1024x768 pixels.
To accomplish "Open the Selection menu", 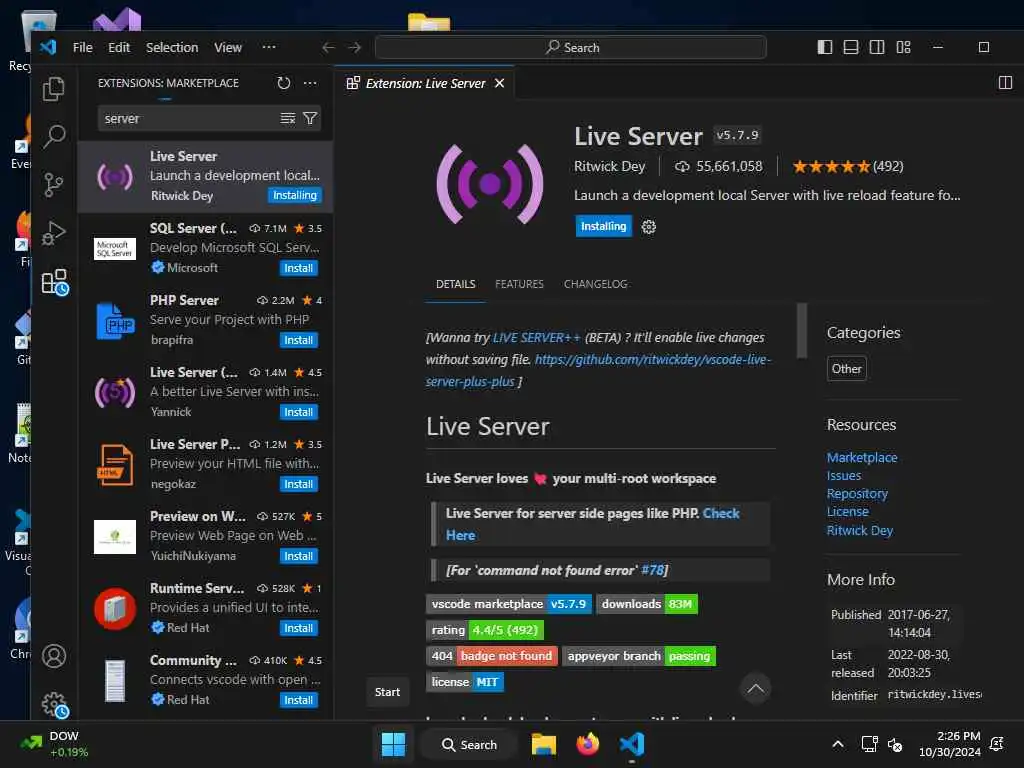I will [172, 47].
